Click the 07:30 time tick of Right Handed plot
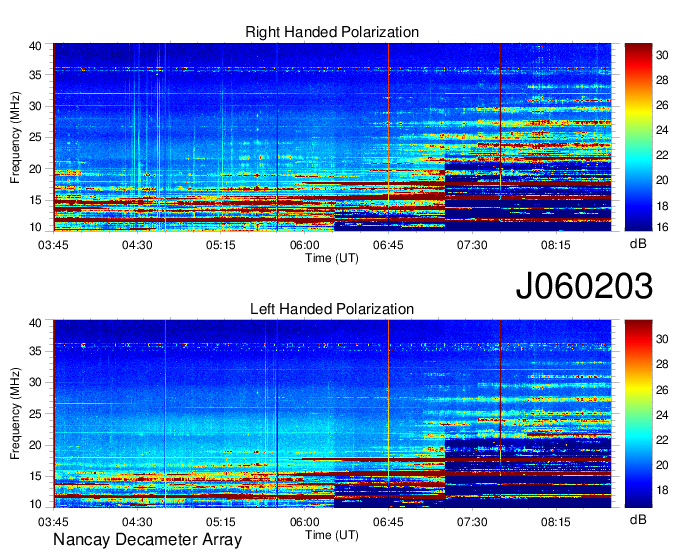This screenshot has height=552, width=680. click(472, 245)
